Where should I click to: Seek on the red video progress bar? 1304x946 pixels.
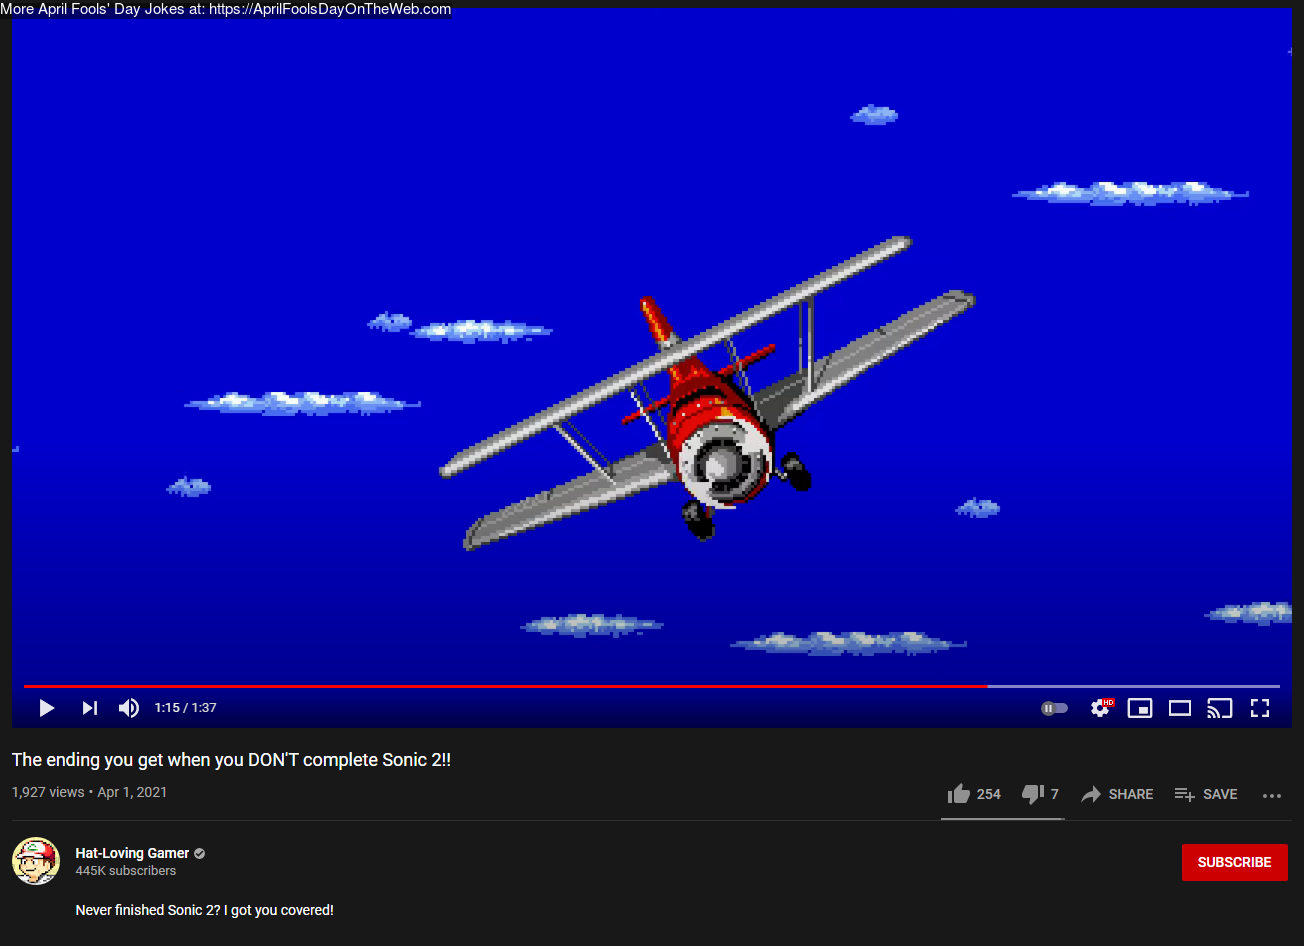click(651, 686)
